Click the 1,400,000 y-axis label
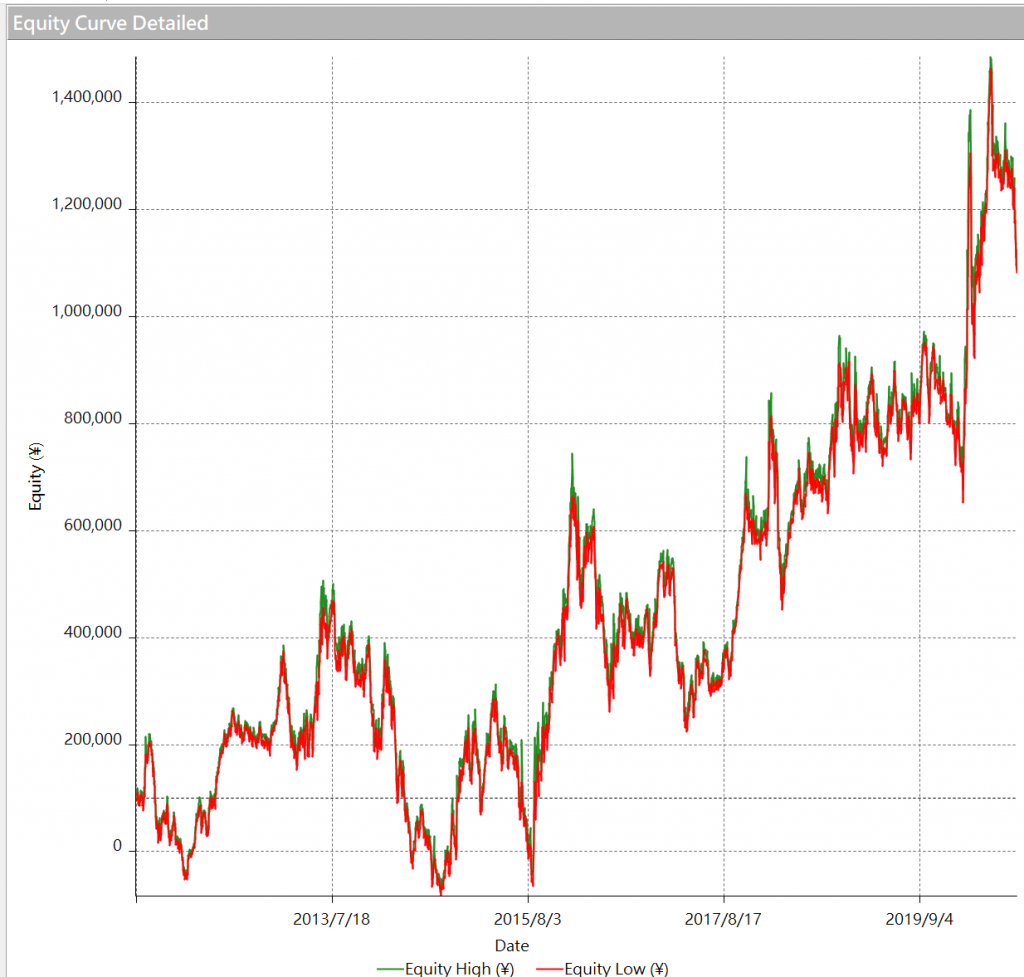Screen dimensions: 1024x977 pyautogui.click(x=87, y=98)
